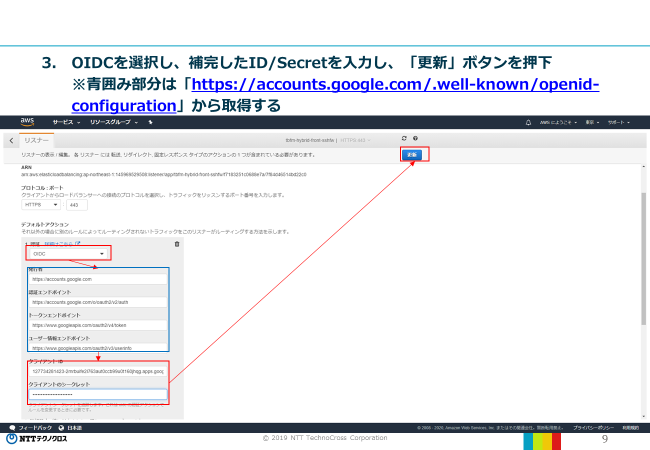Open the notifications bell
The height and width of the screenshot is (450, 650).
pyautogui.click(x=528, y=123)
